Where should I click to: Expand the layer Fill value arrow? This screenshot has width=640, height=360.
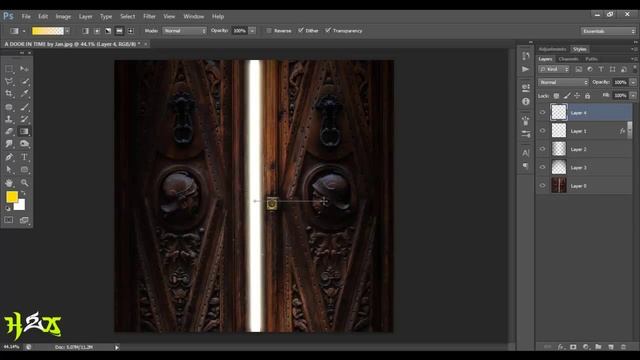point(633,96)
